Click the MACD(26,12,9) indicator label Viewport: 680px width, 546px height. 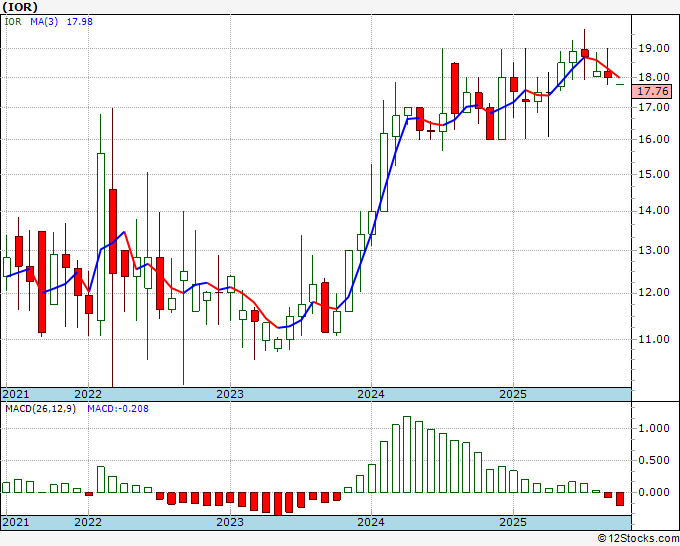pyautogui.click(x=40, y=409)
